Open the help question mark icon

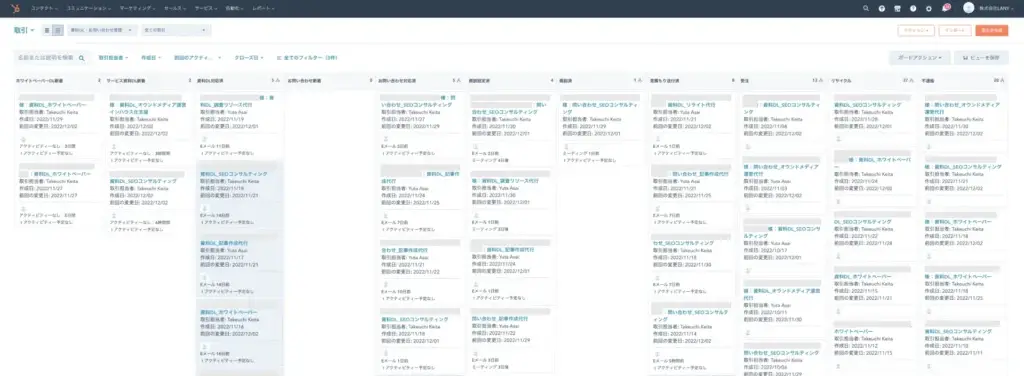click(913, 8)
